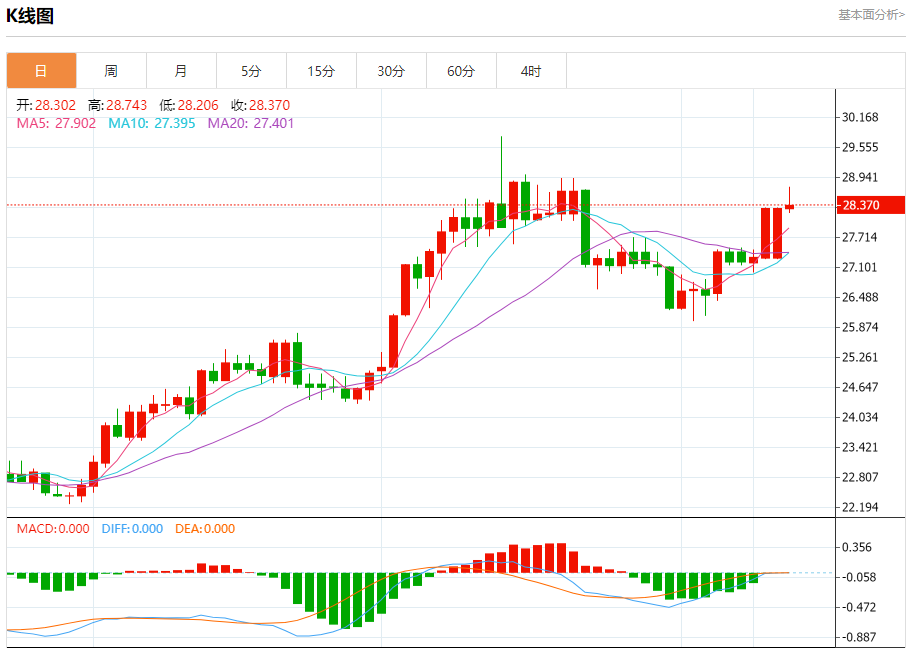Viewport: 911px width, 648px height.
Task: Choose the 15分 timeframe tab
Action: tap(321, 71)
